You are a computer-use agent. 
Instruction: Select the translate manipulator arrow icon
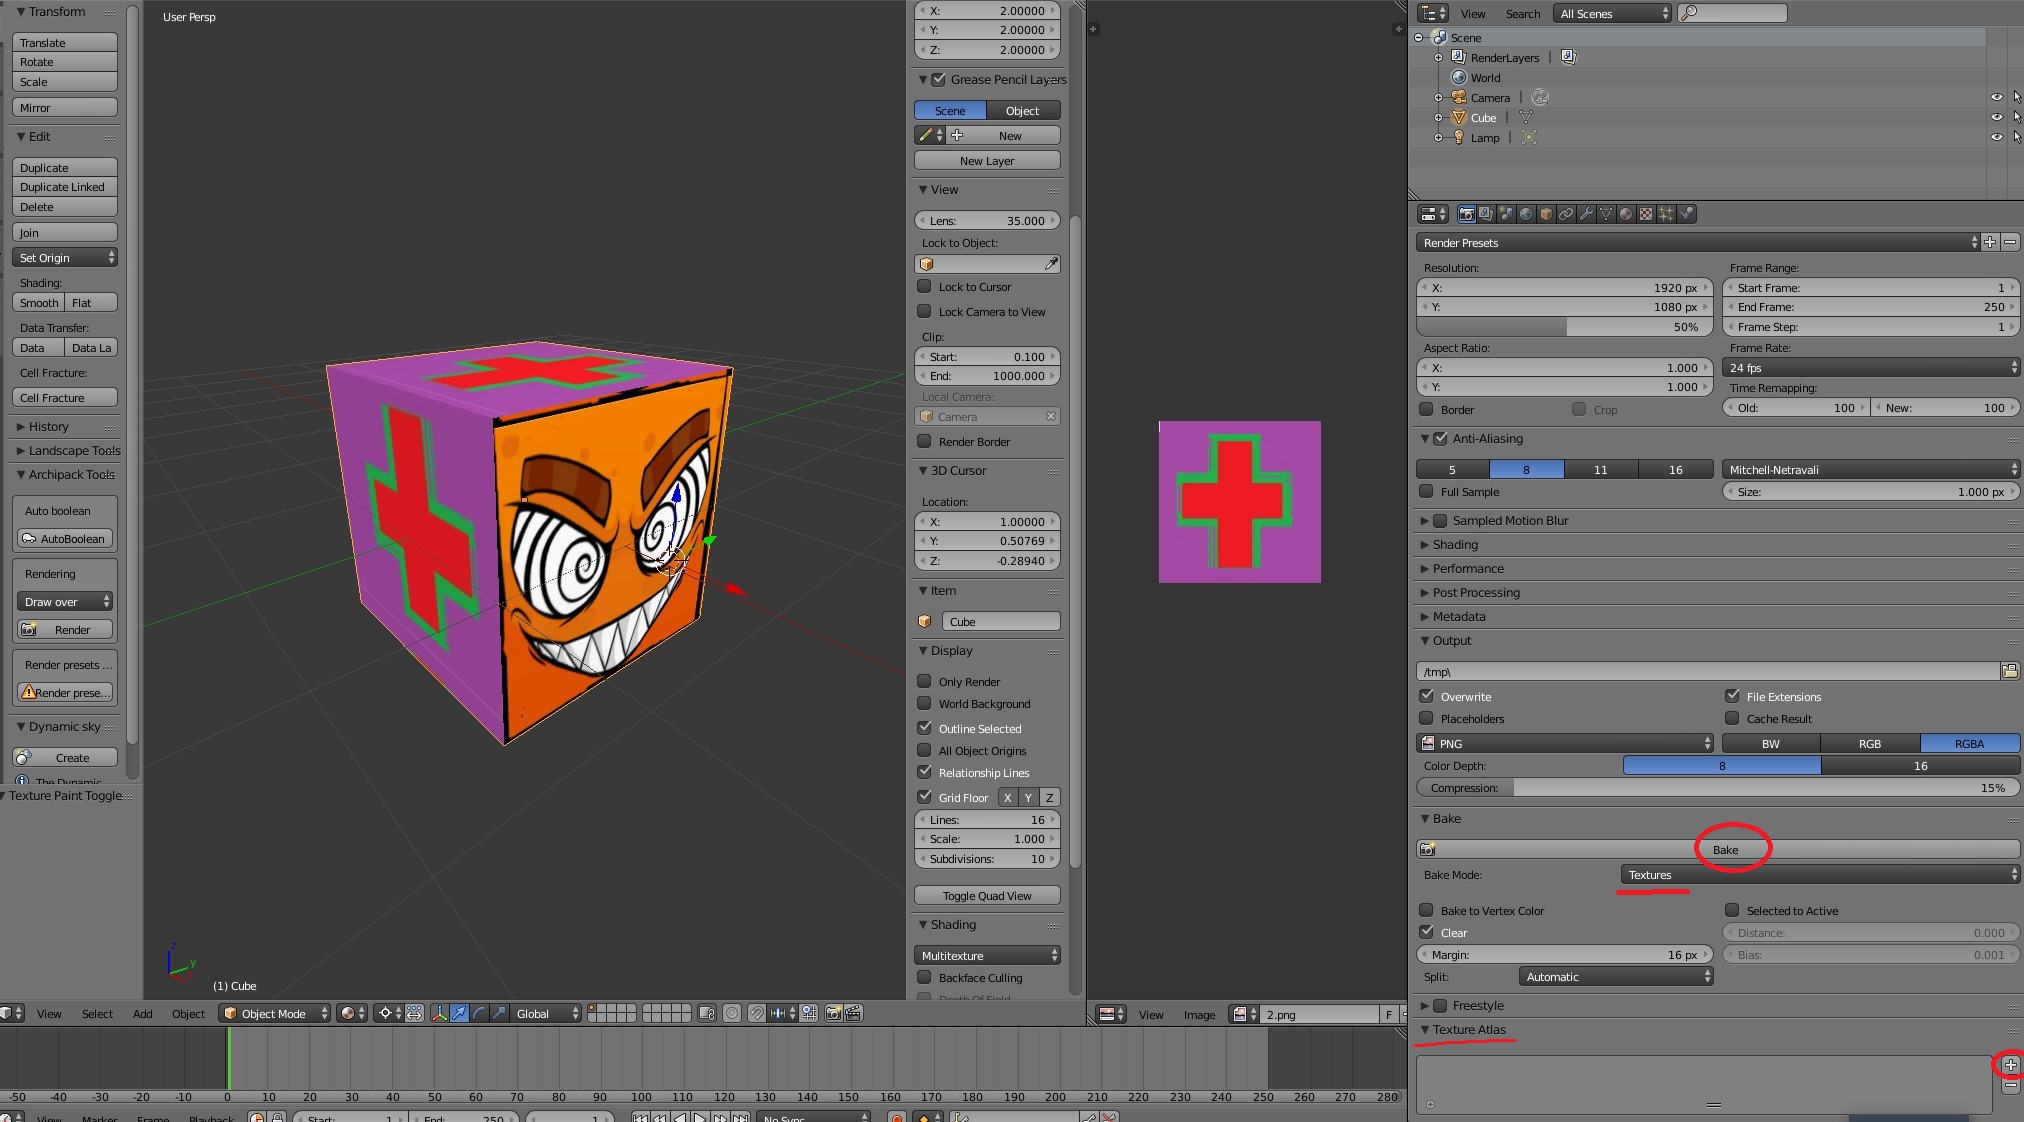click(x=459, y=1013)
